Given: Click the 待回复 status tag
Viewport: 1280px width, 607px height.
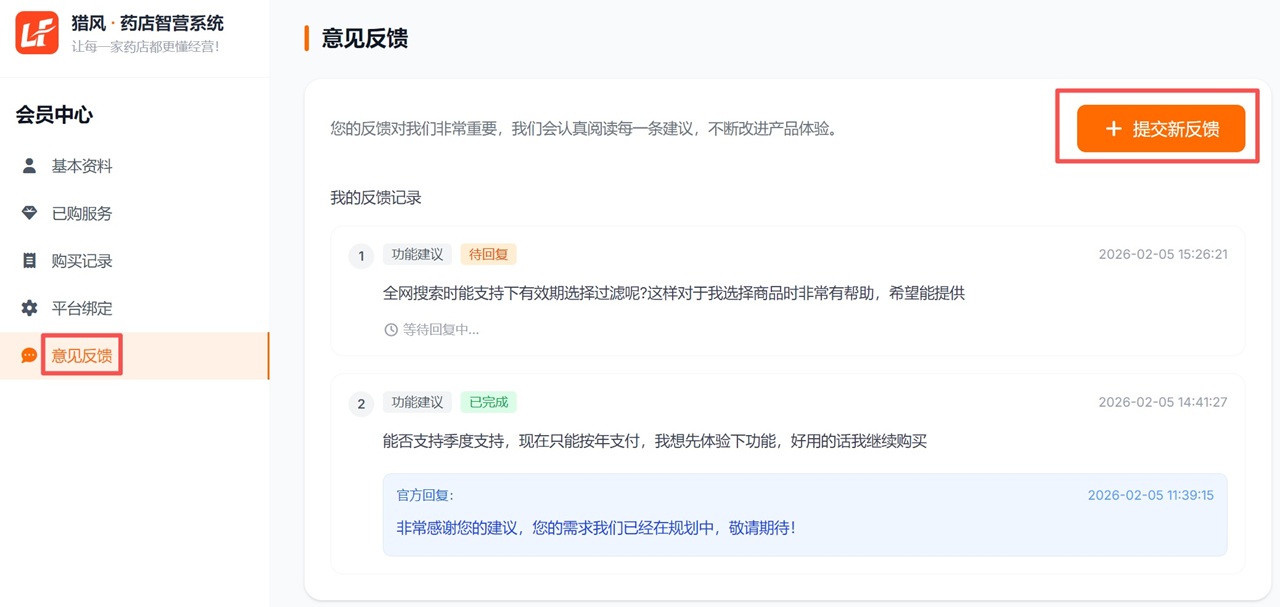Looking at the screenshot, I should click(x=491, y=254).
